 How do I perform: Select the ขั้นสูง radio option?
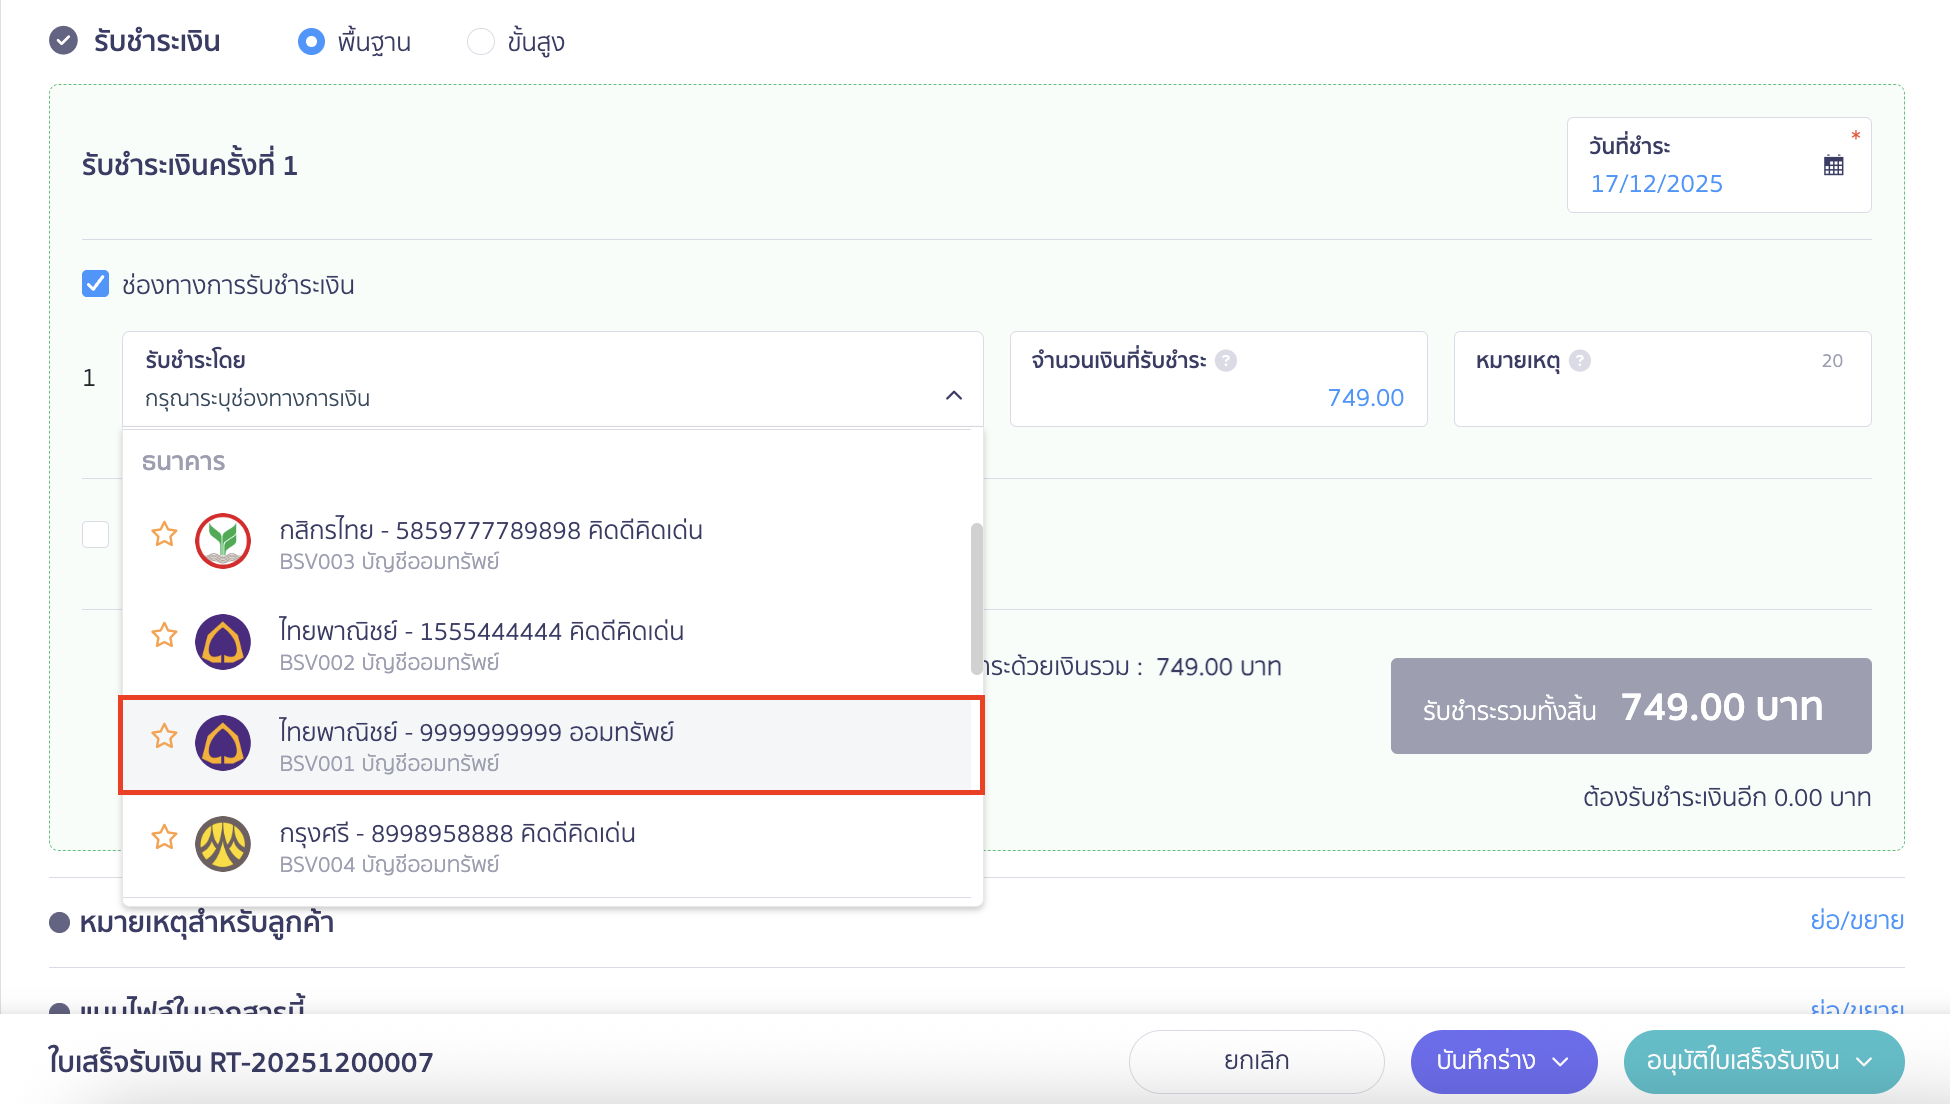tap(481, 42)
